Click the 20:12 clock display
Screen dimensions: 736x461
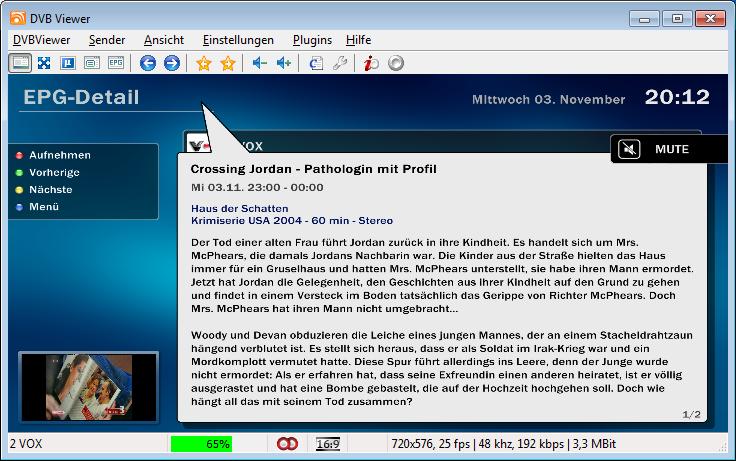pos(677,98)
